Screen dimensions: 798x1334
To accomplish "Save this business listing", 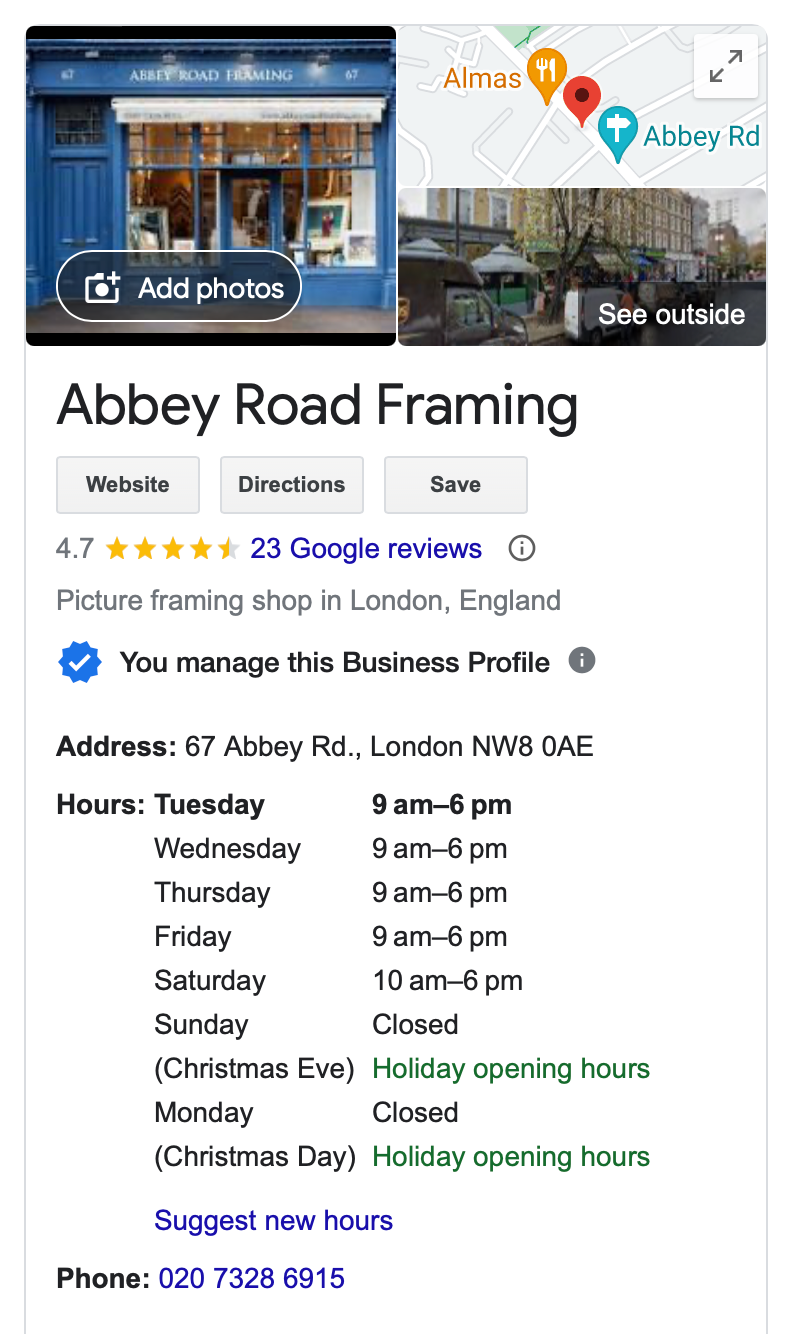I will click(455, 484).
